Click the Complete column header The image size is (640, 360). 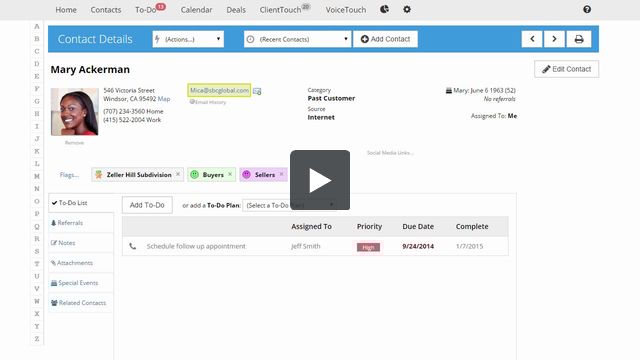472,227
